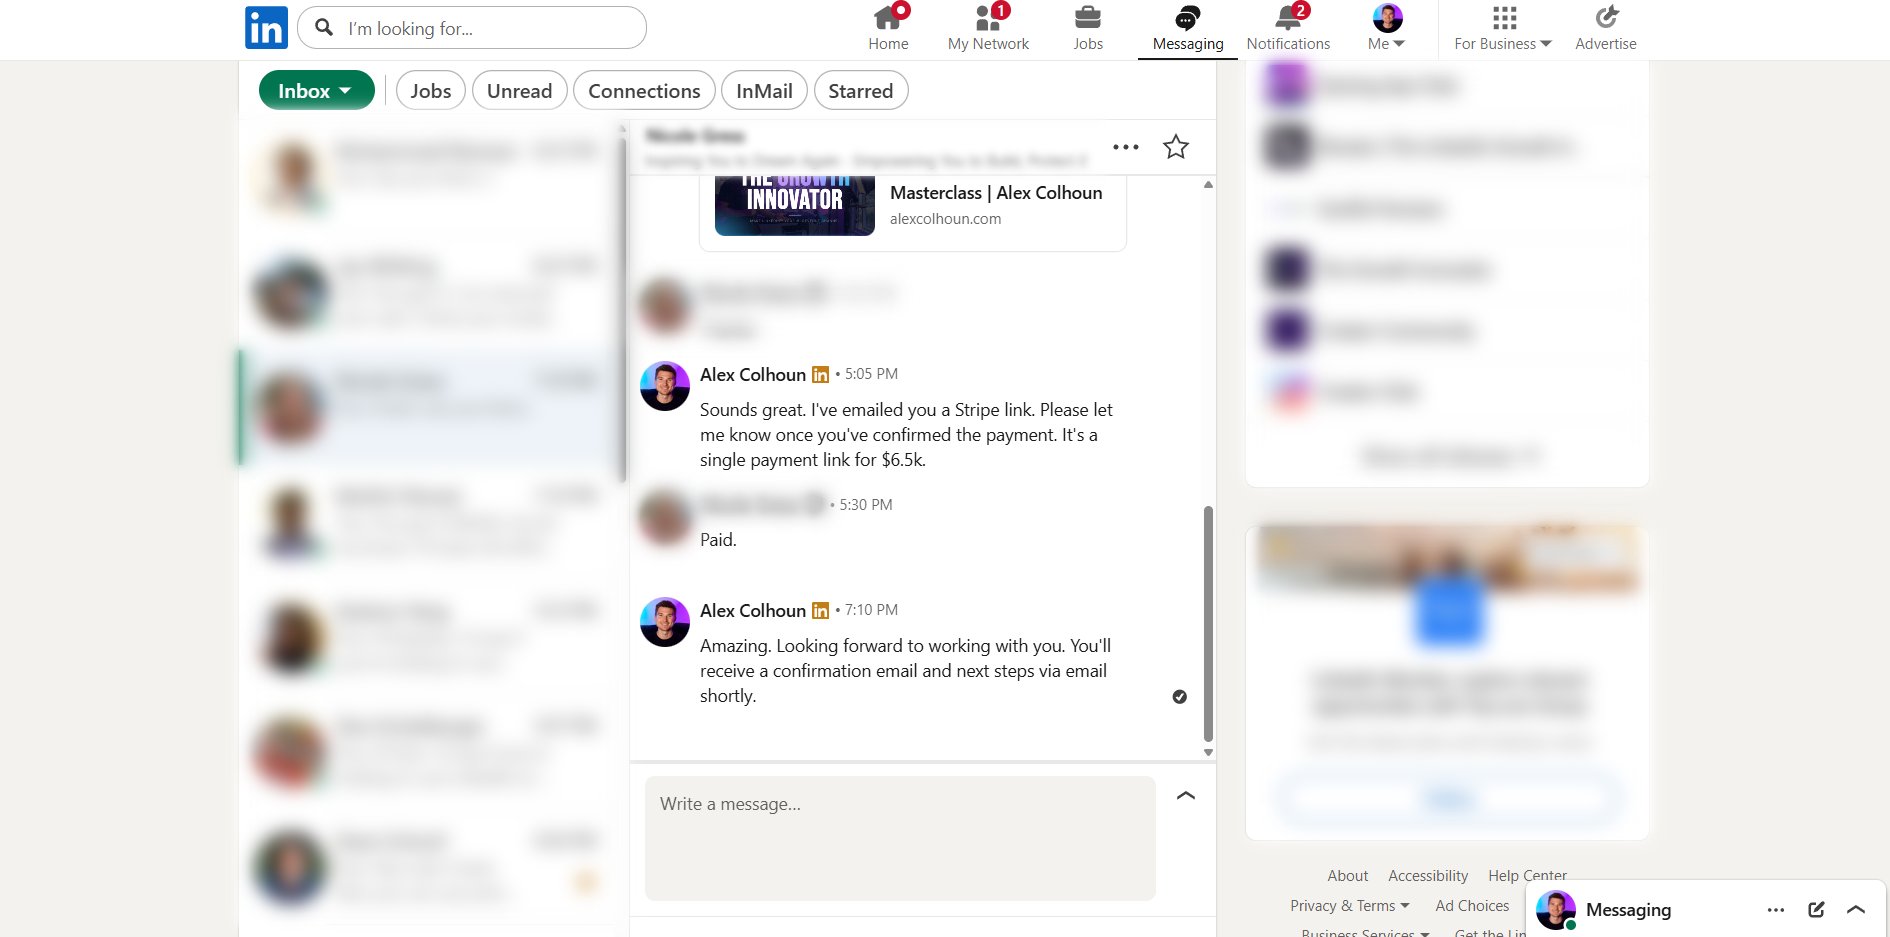Compose new message in Messaging overlay
Viewport: 1890px width, 937px height.
click(x=1816, y=909)
